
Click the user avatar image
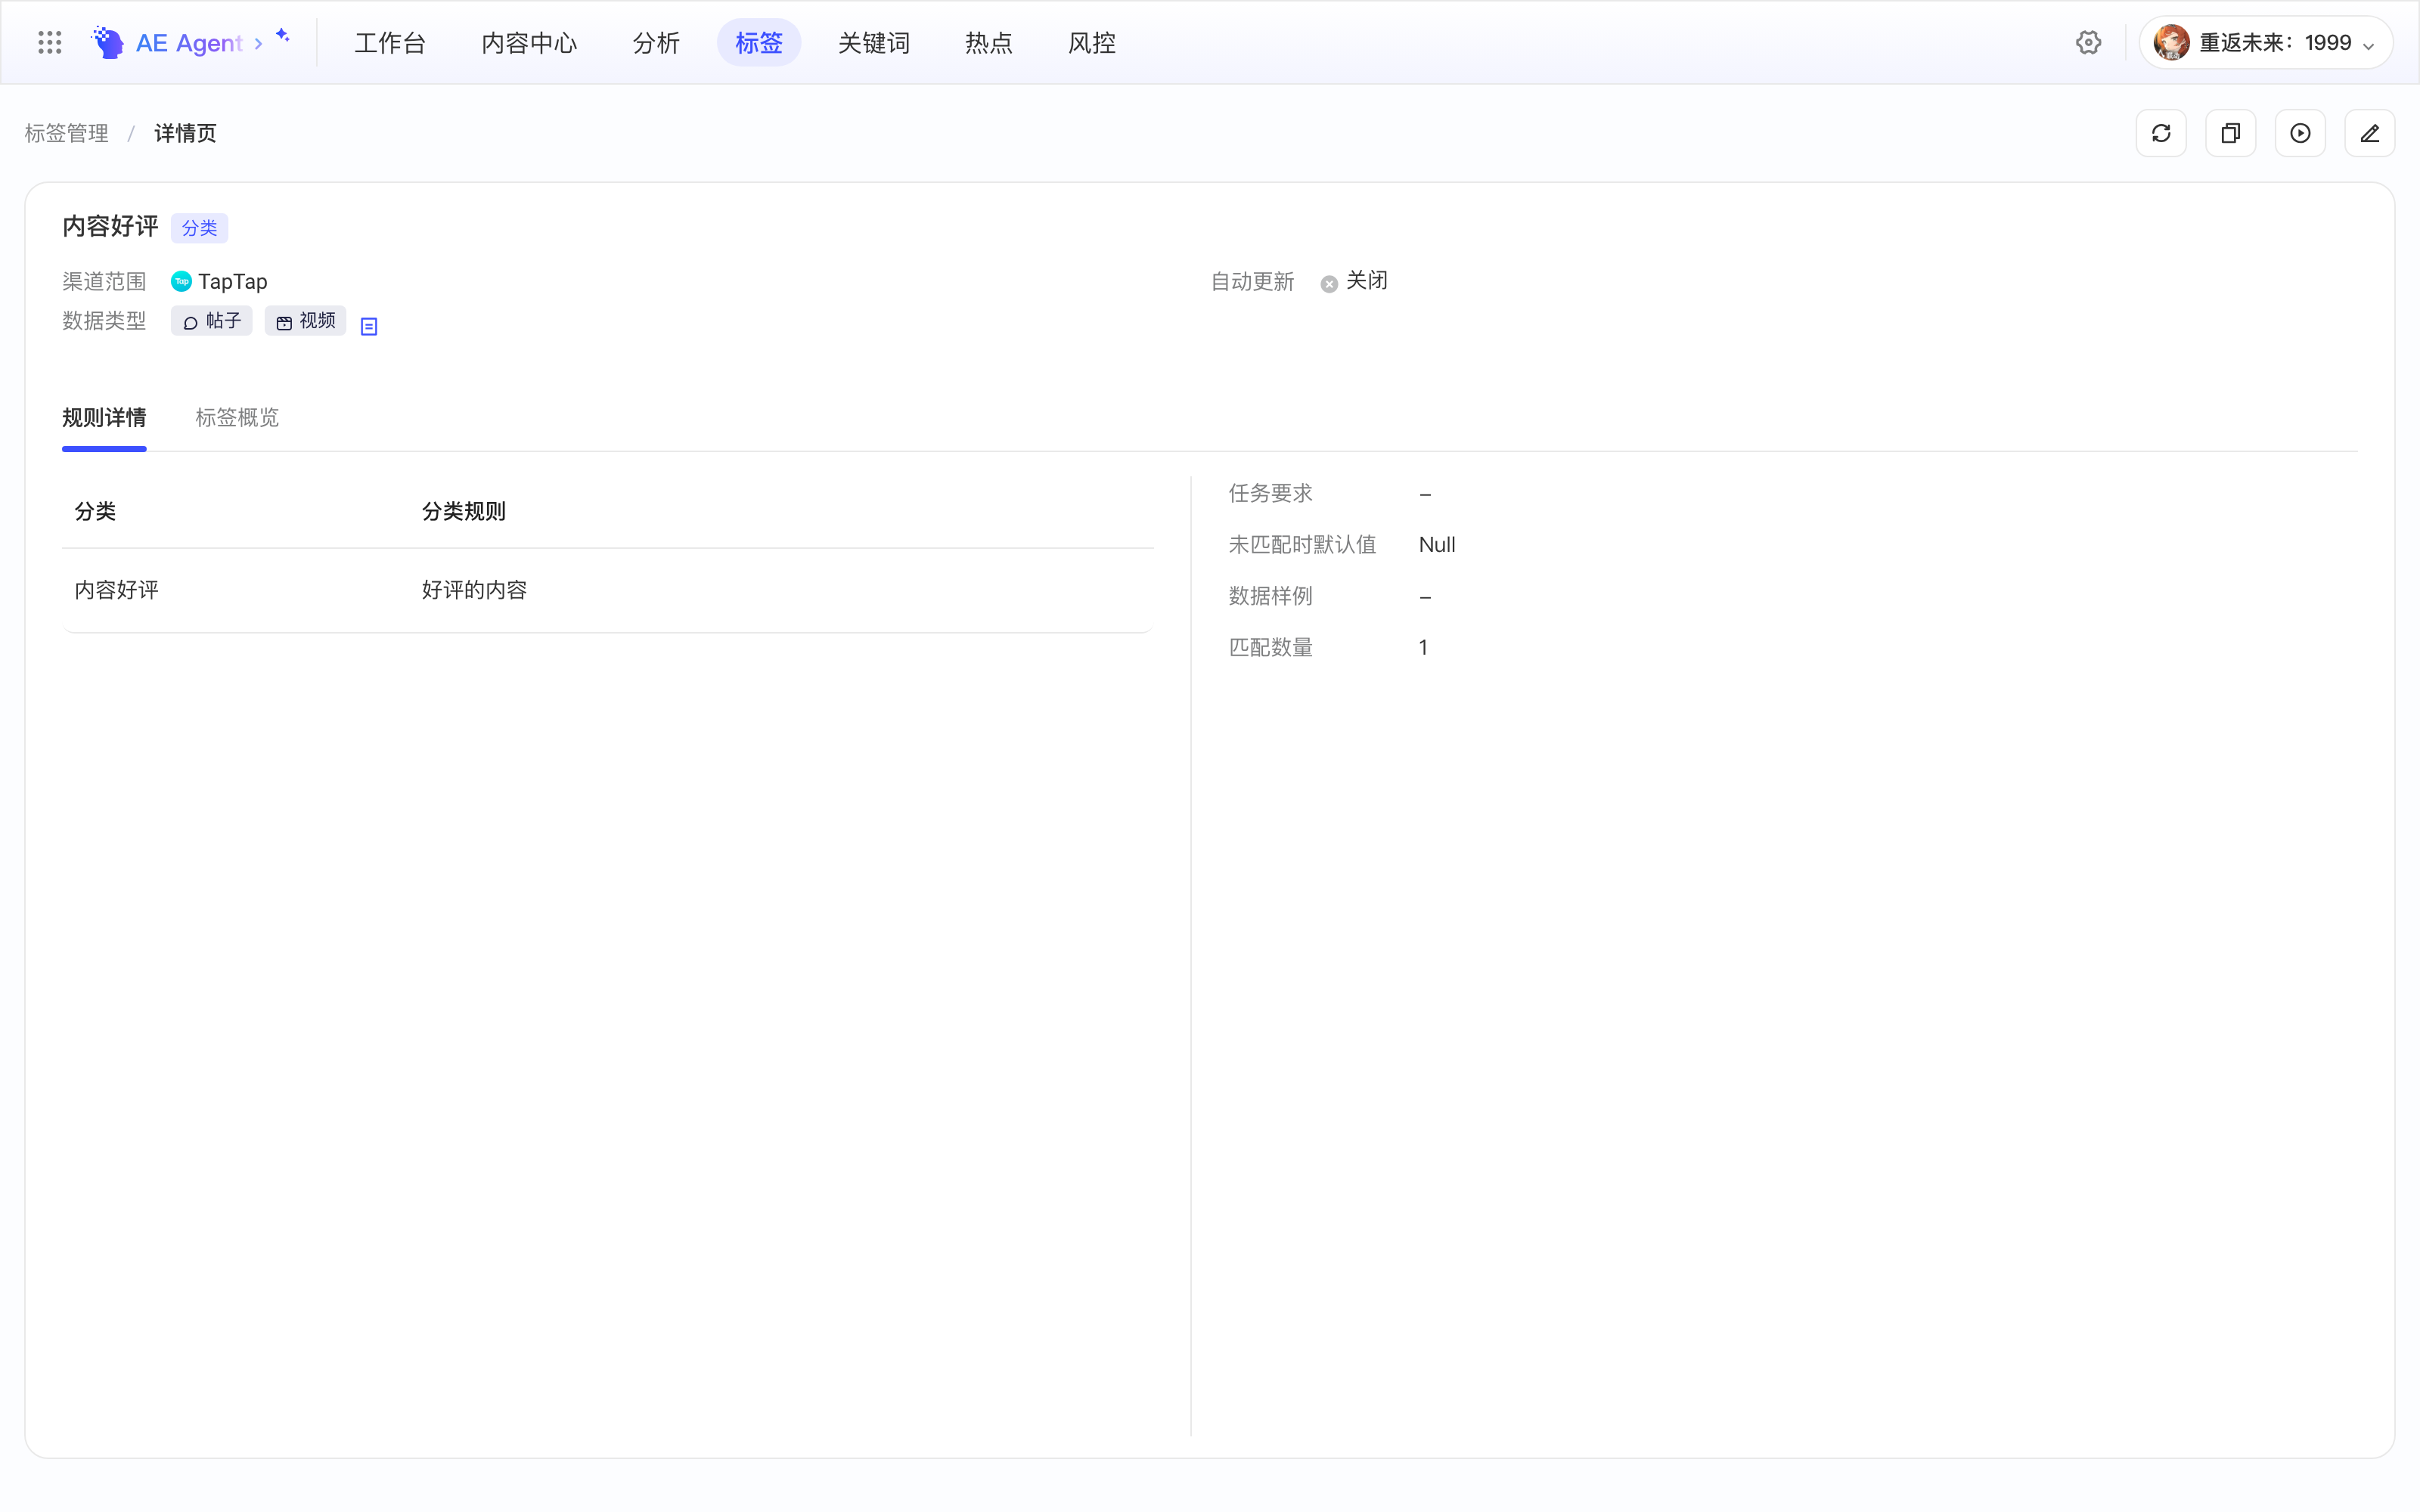[2171, 43]
